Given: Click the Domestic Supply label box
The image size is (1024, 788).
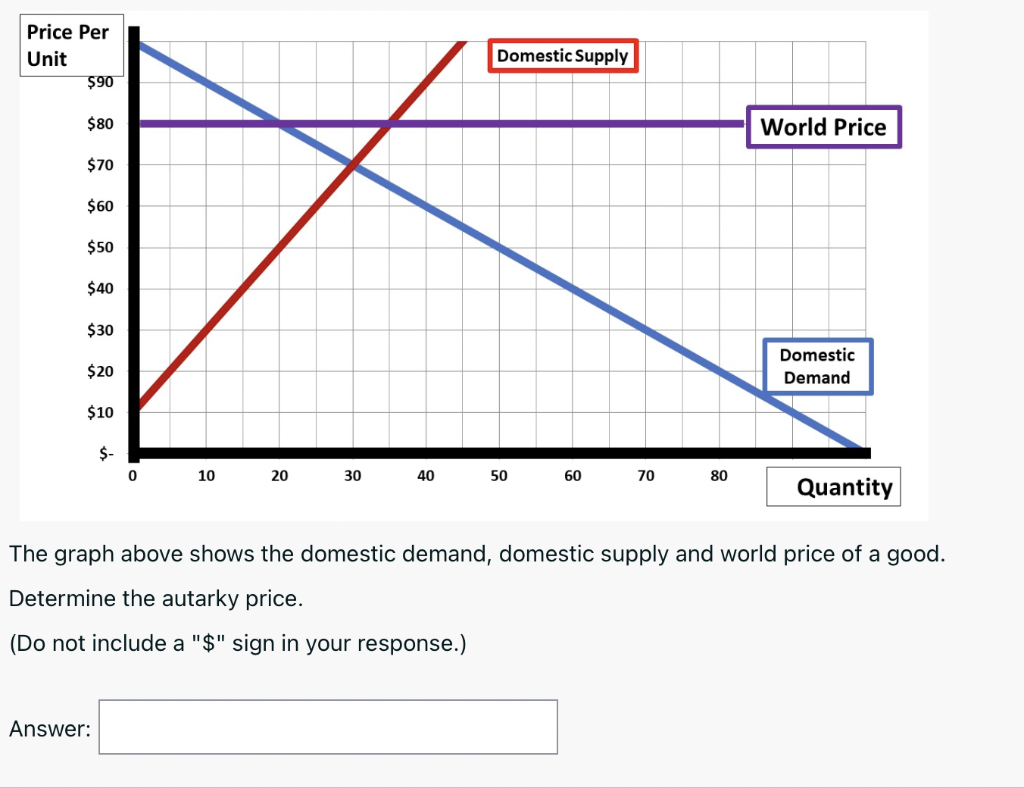Looking at the screenshot, I should click(562, 56).
